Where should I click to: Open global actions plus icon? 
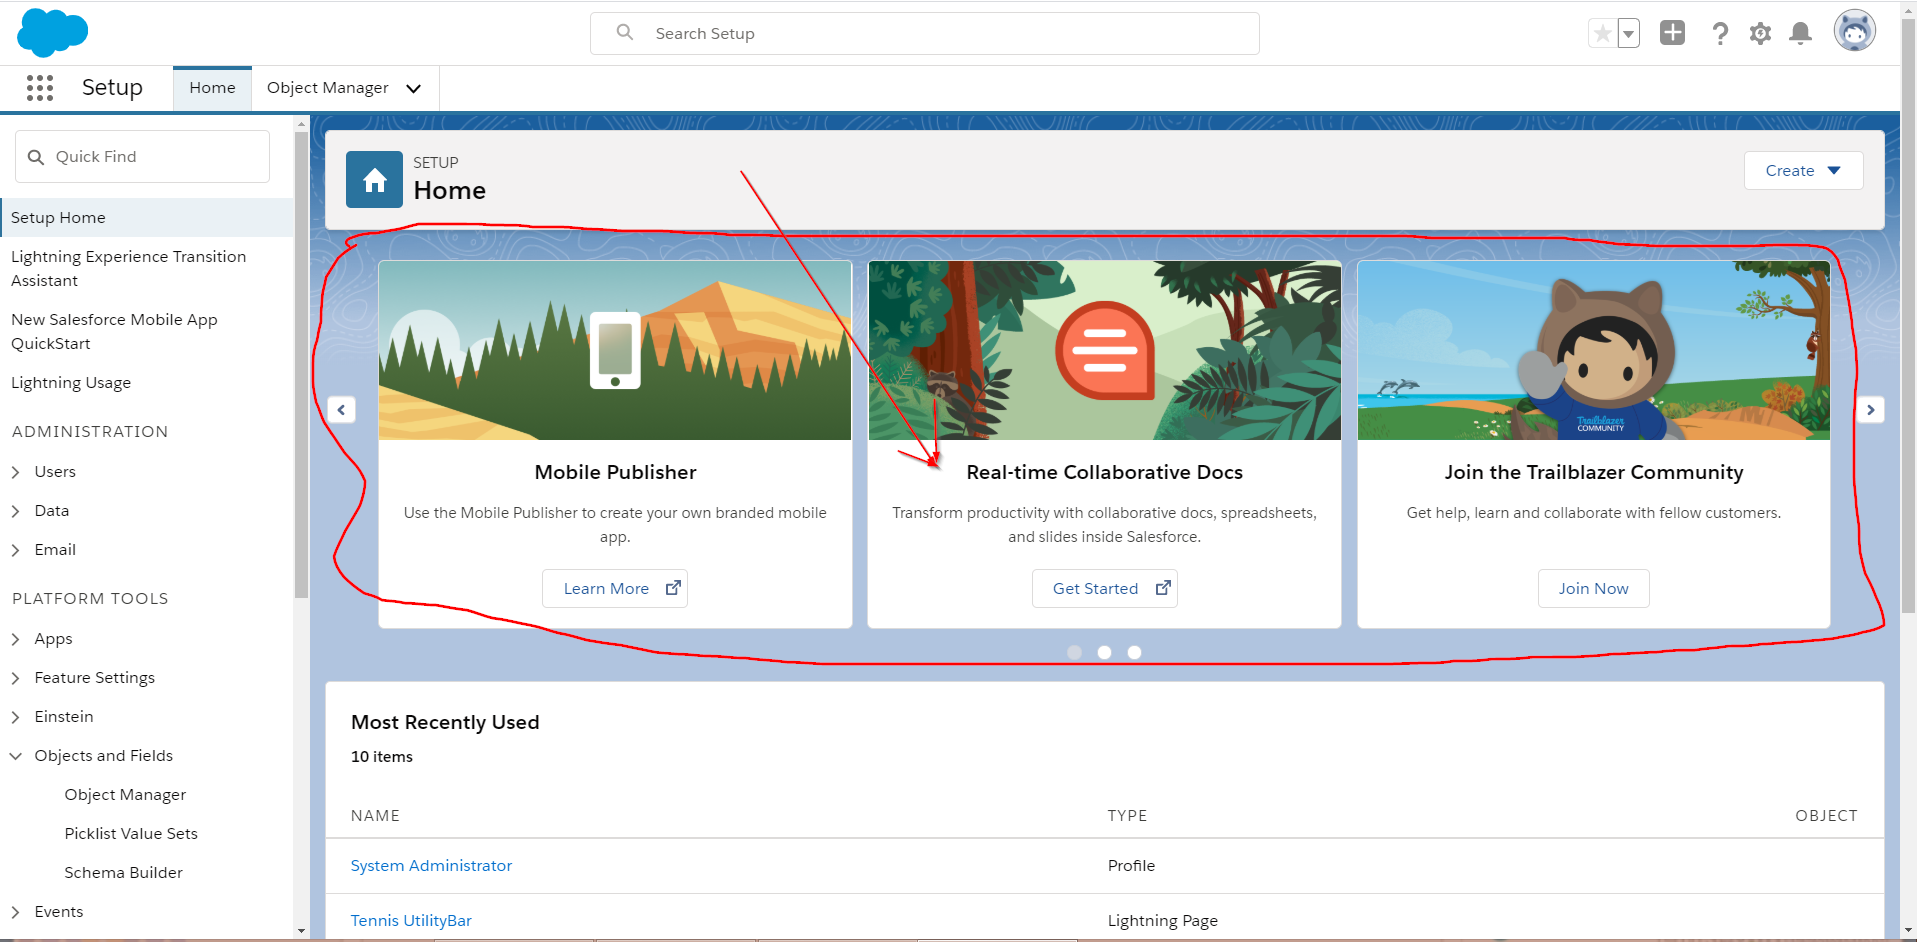(x=1672, y=33)
